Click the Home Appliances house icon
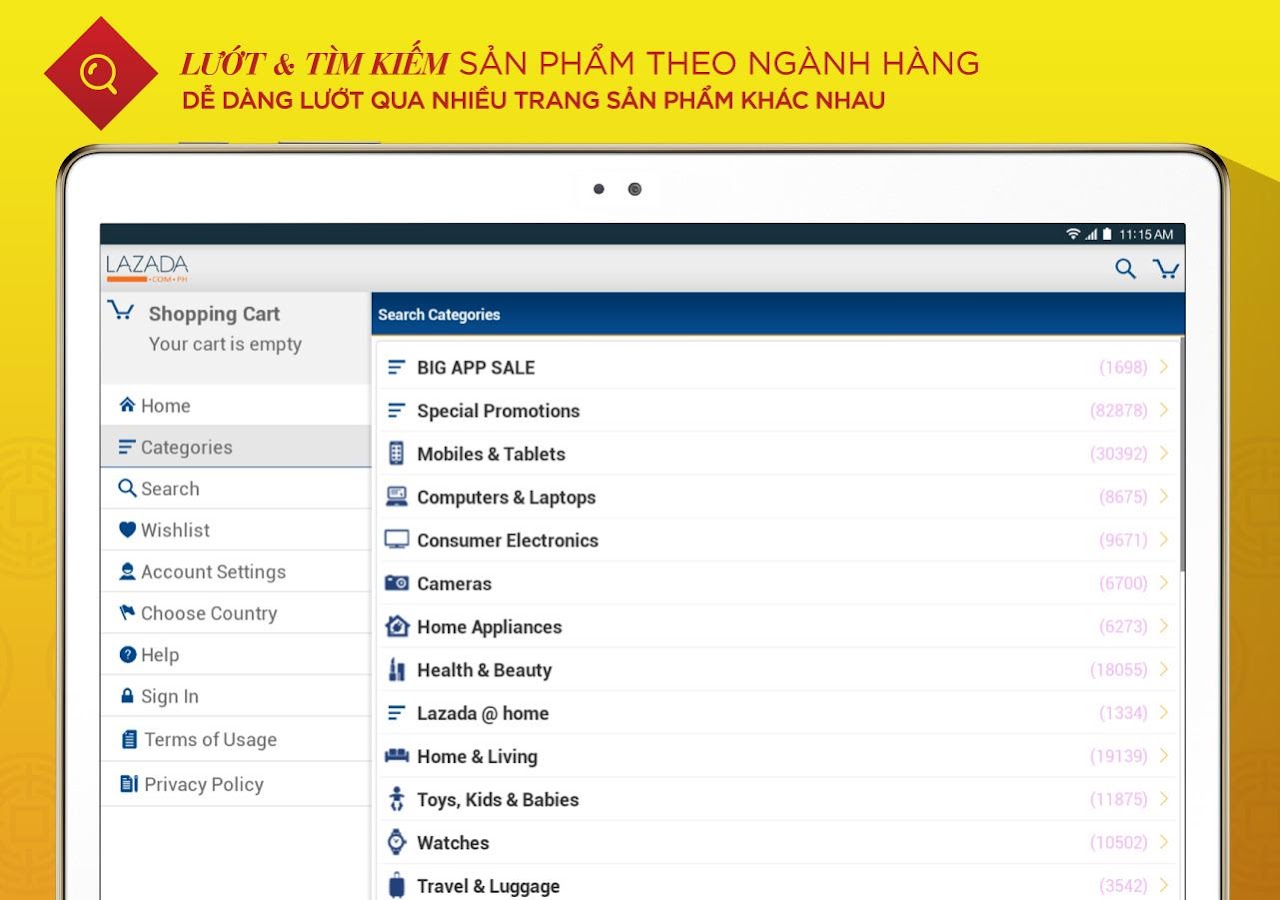 click(x=397, y=626)
